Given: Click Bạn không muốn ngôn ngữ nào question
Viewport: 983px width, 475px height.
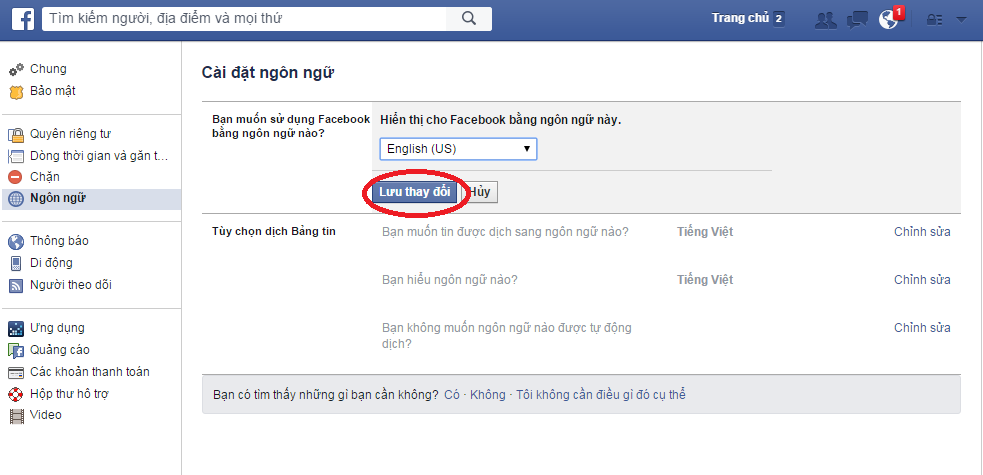Looking at the screenshot, I should pos(507,336).
